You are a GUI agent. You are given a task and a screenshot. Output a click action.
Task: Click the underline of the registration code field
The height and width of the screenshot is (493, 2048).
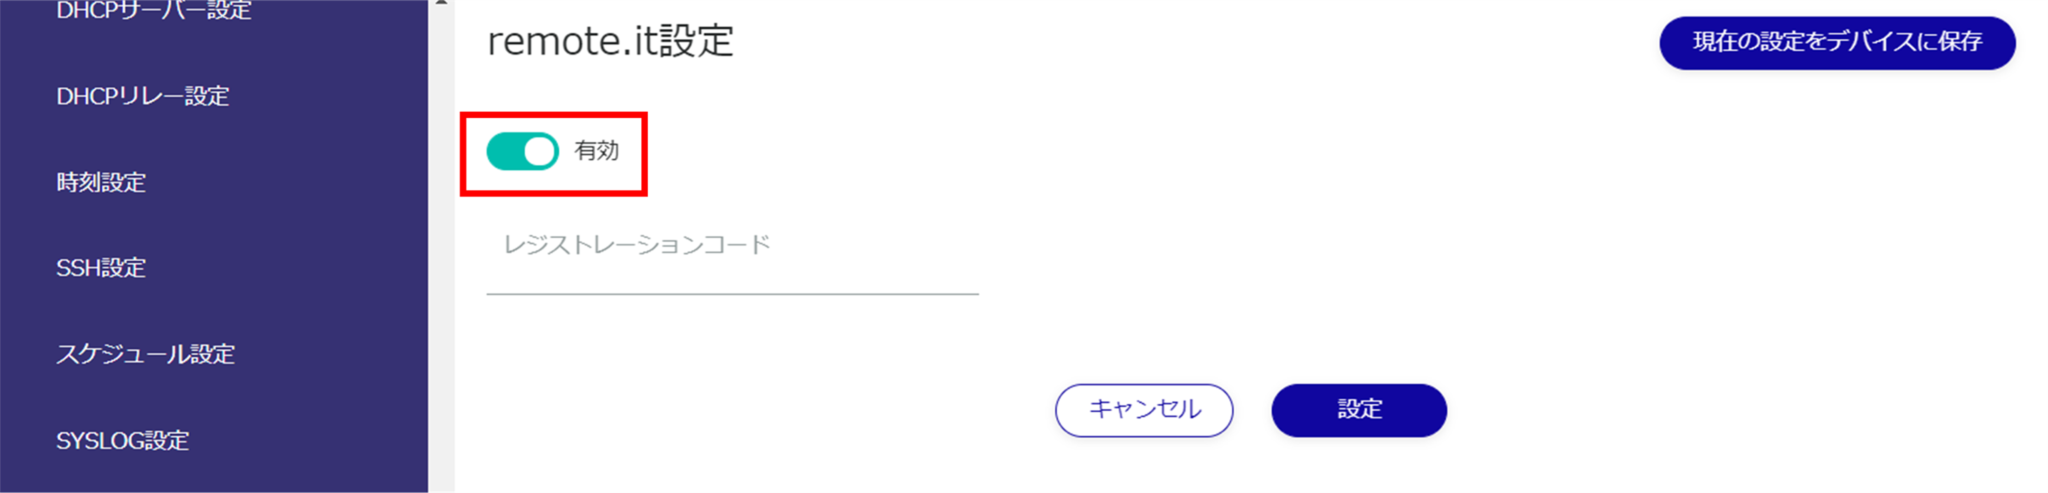[732, 294]
